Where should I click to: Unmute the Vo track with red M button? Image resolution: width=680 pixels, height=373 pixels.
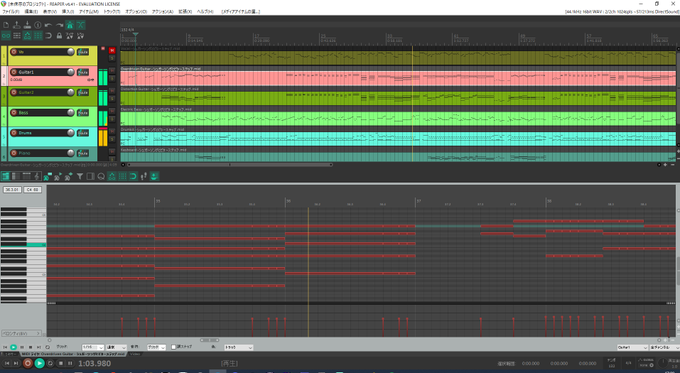point(112,50)
